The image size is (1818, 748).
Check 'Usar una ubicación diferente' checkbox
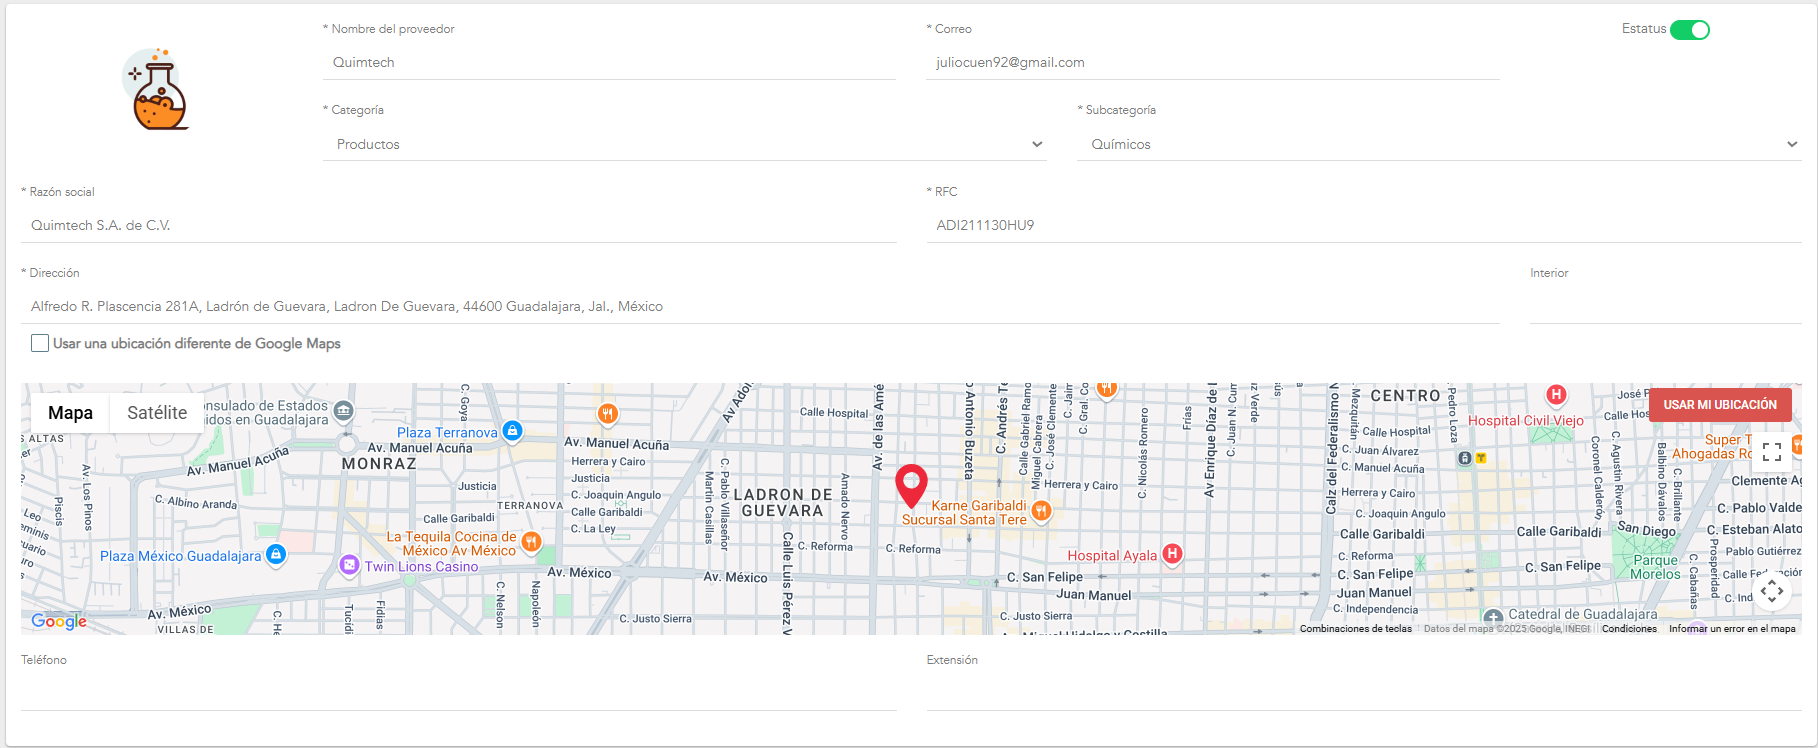coord(40,343)
